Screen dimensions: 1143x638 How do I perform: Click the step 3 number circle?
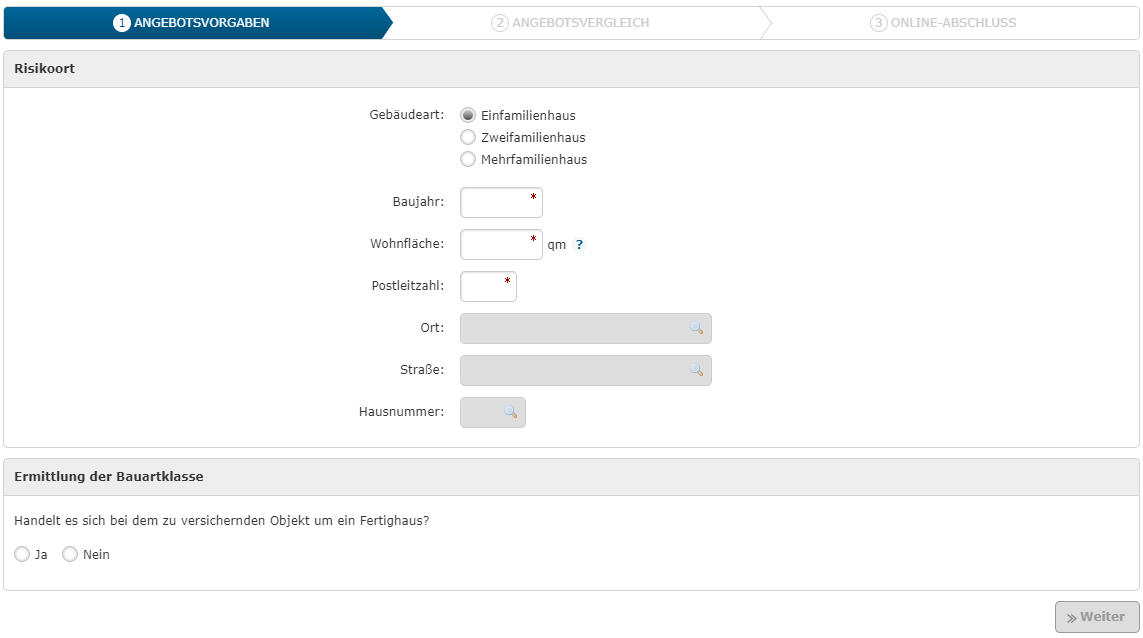click(879, 23)
